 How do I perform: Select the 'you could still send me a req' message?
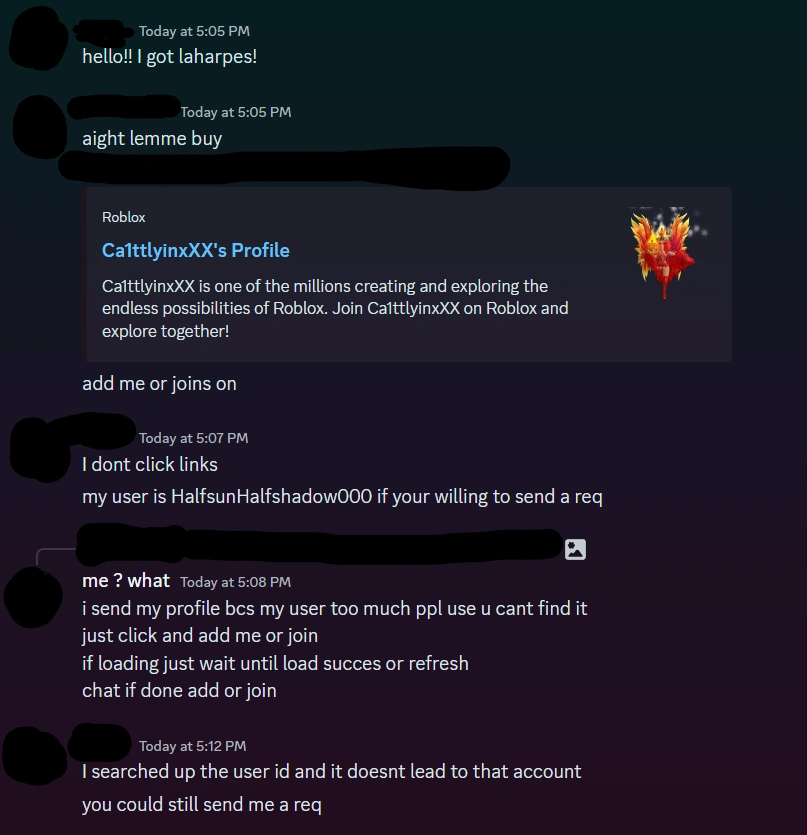(x=201, y=804)
